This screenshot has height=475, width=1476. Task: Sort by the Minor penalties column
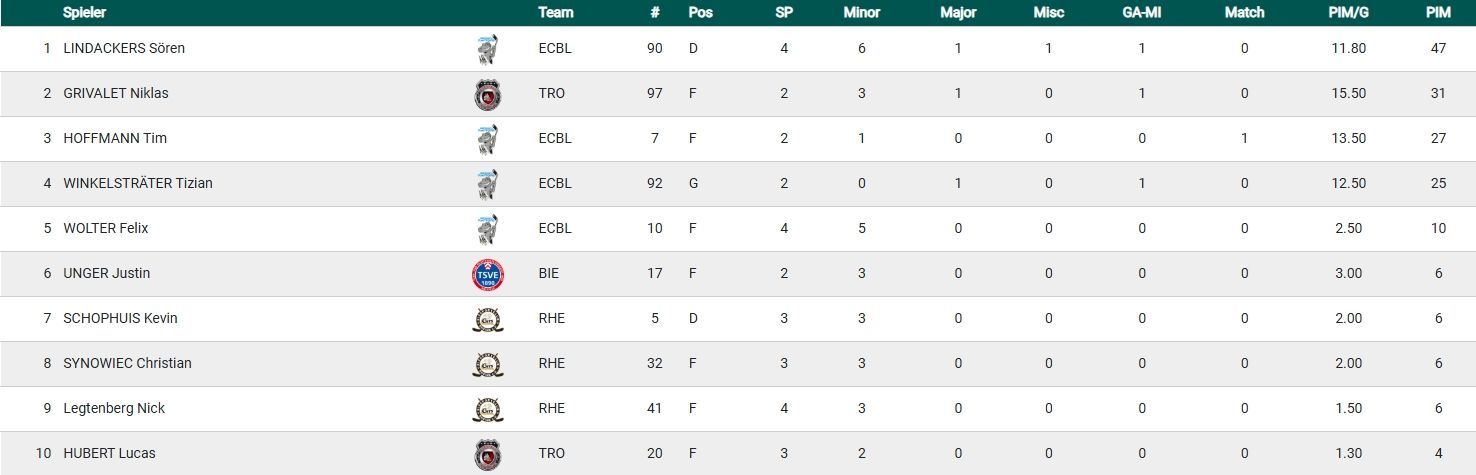click(861, 13)
